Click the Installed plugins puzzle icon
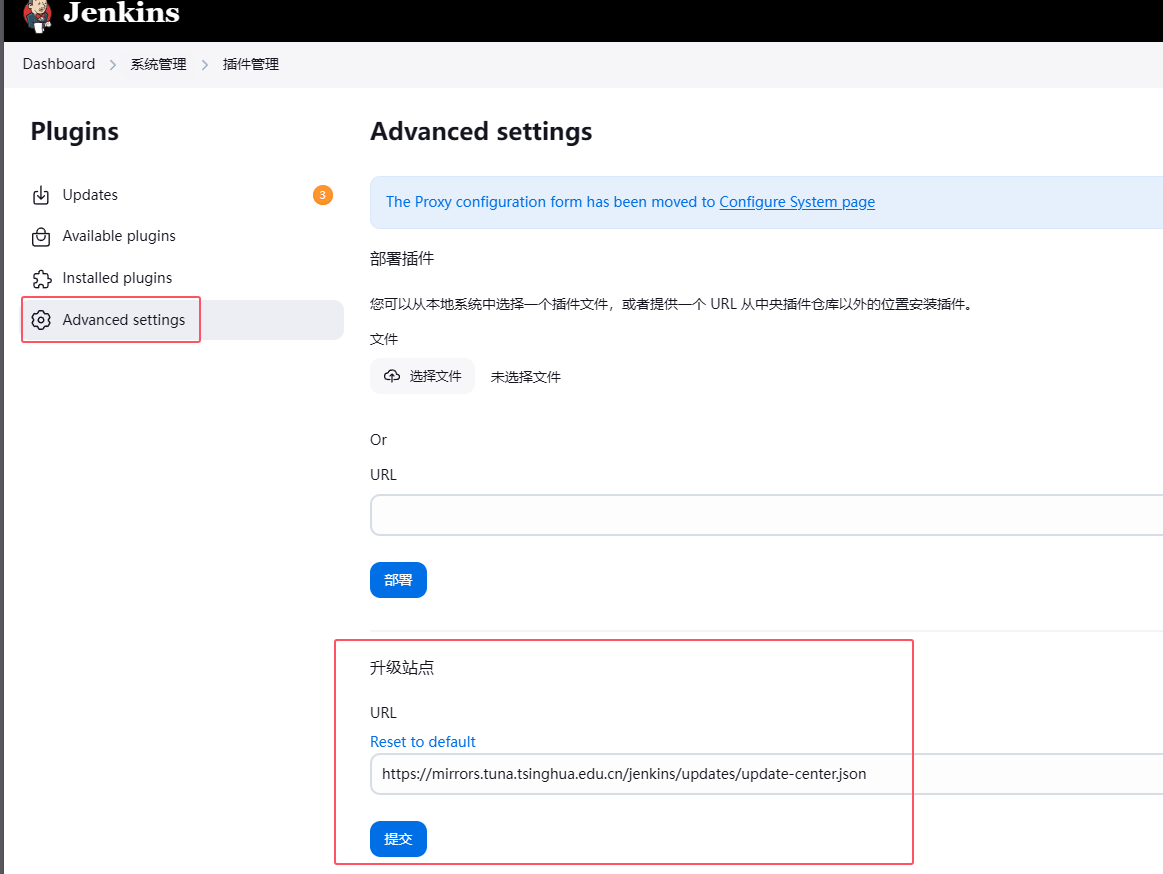The width and height of the screenshot is (1163, 874). 42,279
